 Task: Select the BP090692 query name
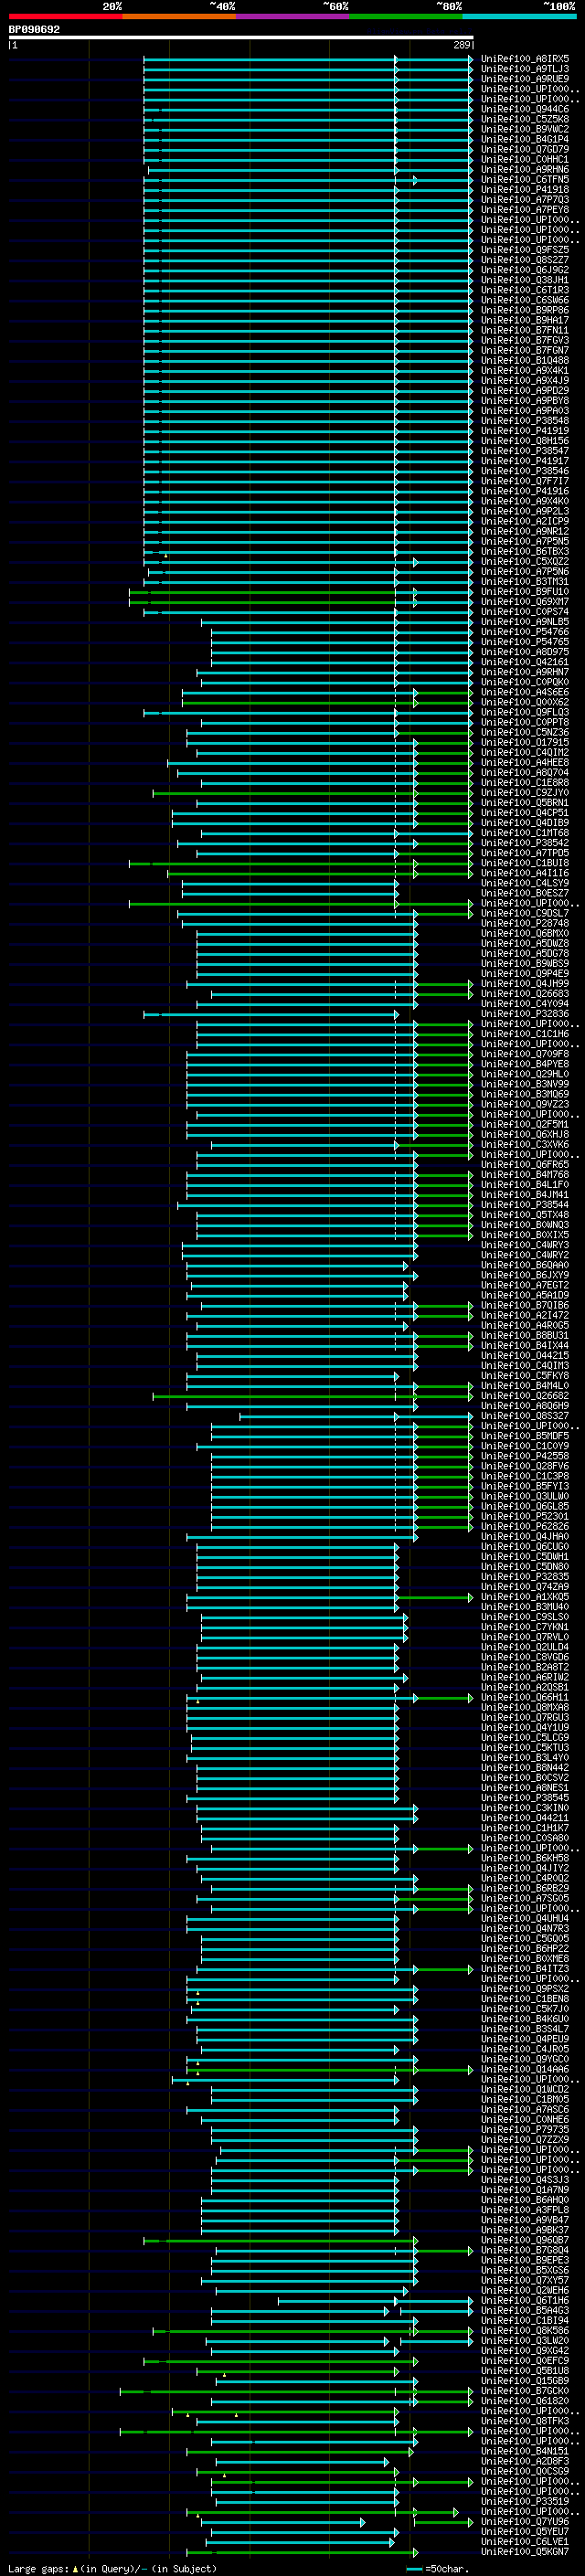click(34, 30)
